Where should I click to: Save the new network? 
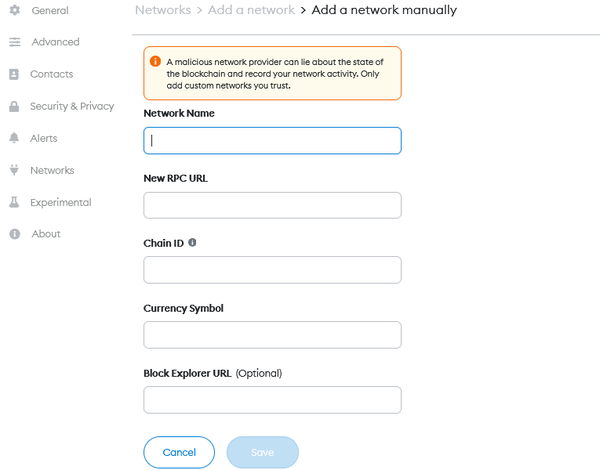pyautogui.click(x=262, y=452)
